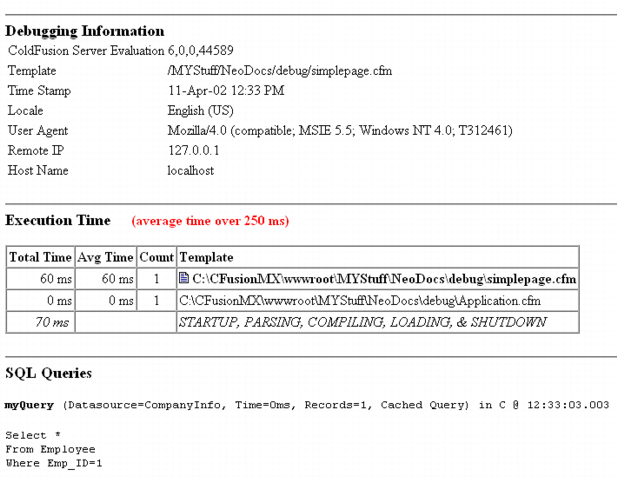Screen dimensions: 625x484
Task: Click the page icon beside simplepage.cfm path
Action: (x=184, y=279)
